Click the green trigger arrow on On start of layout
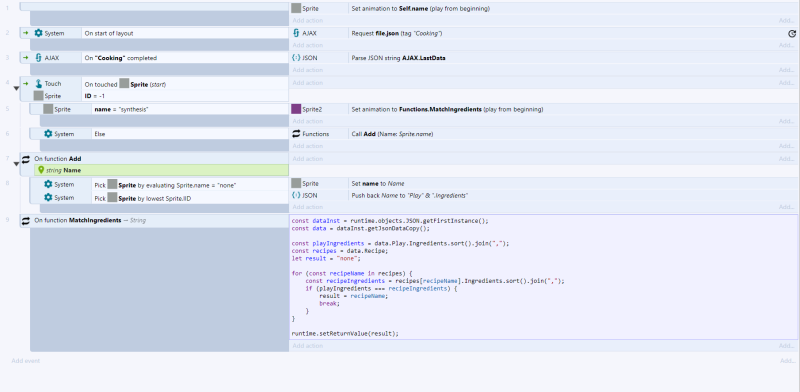Screen dimensions: 800x392 tap(26, 33)
